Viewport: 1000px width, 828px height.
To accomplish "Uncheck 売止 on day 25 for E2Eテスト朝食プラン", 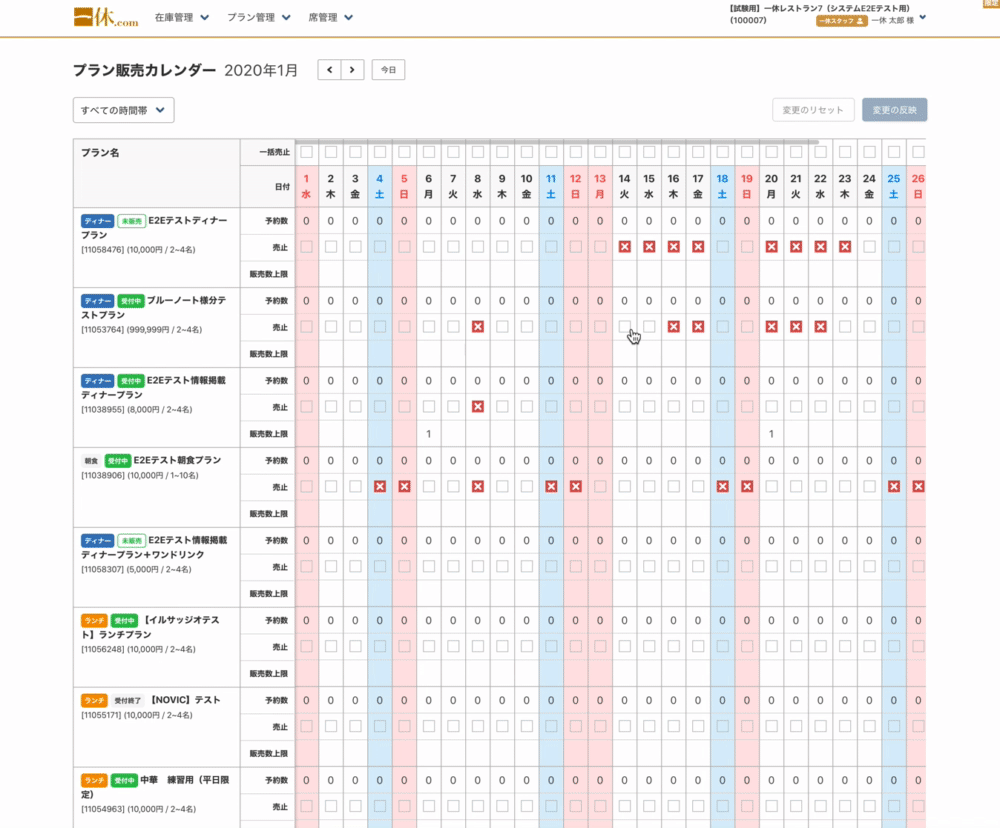I will tap(893, 487).
